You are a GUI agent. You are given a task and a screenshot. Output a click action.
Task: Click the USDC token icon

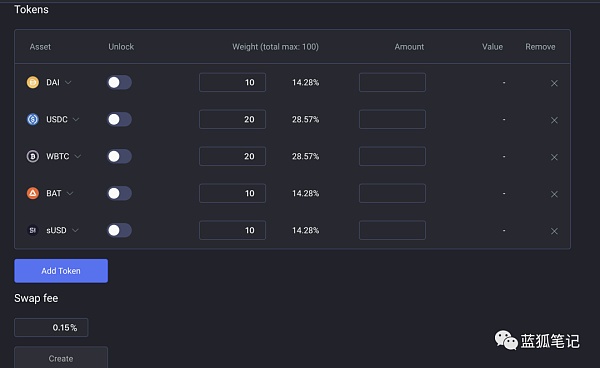click(x=33, y=119)
